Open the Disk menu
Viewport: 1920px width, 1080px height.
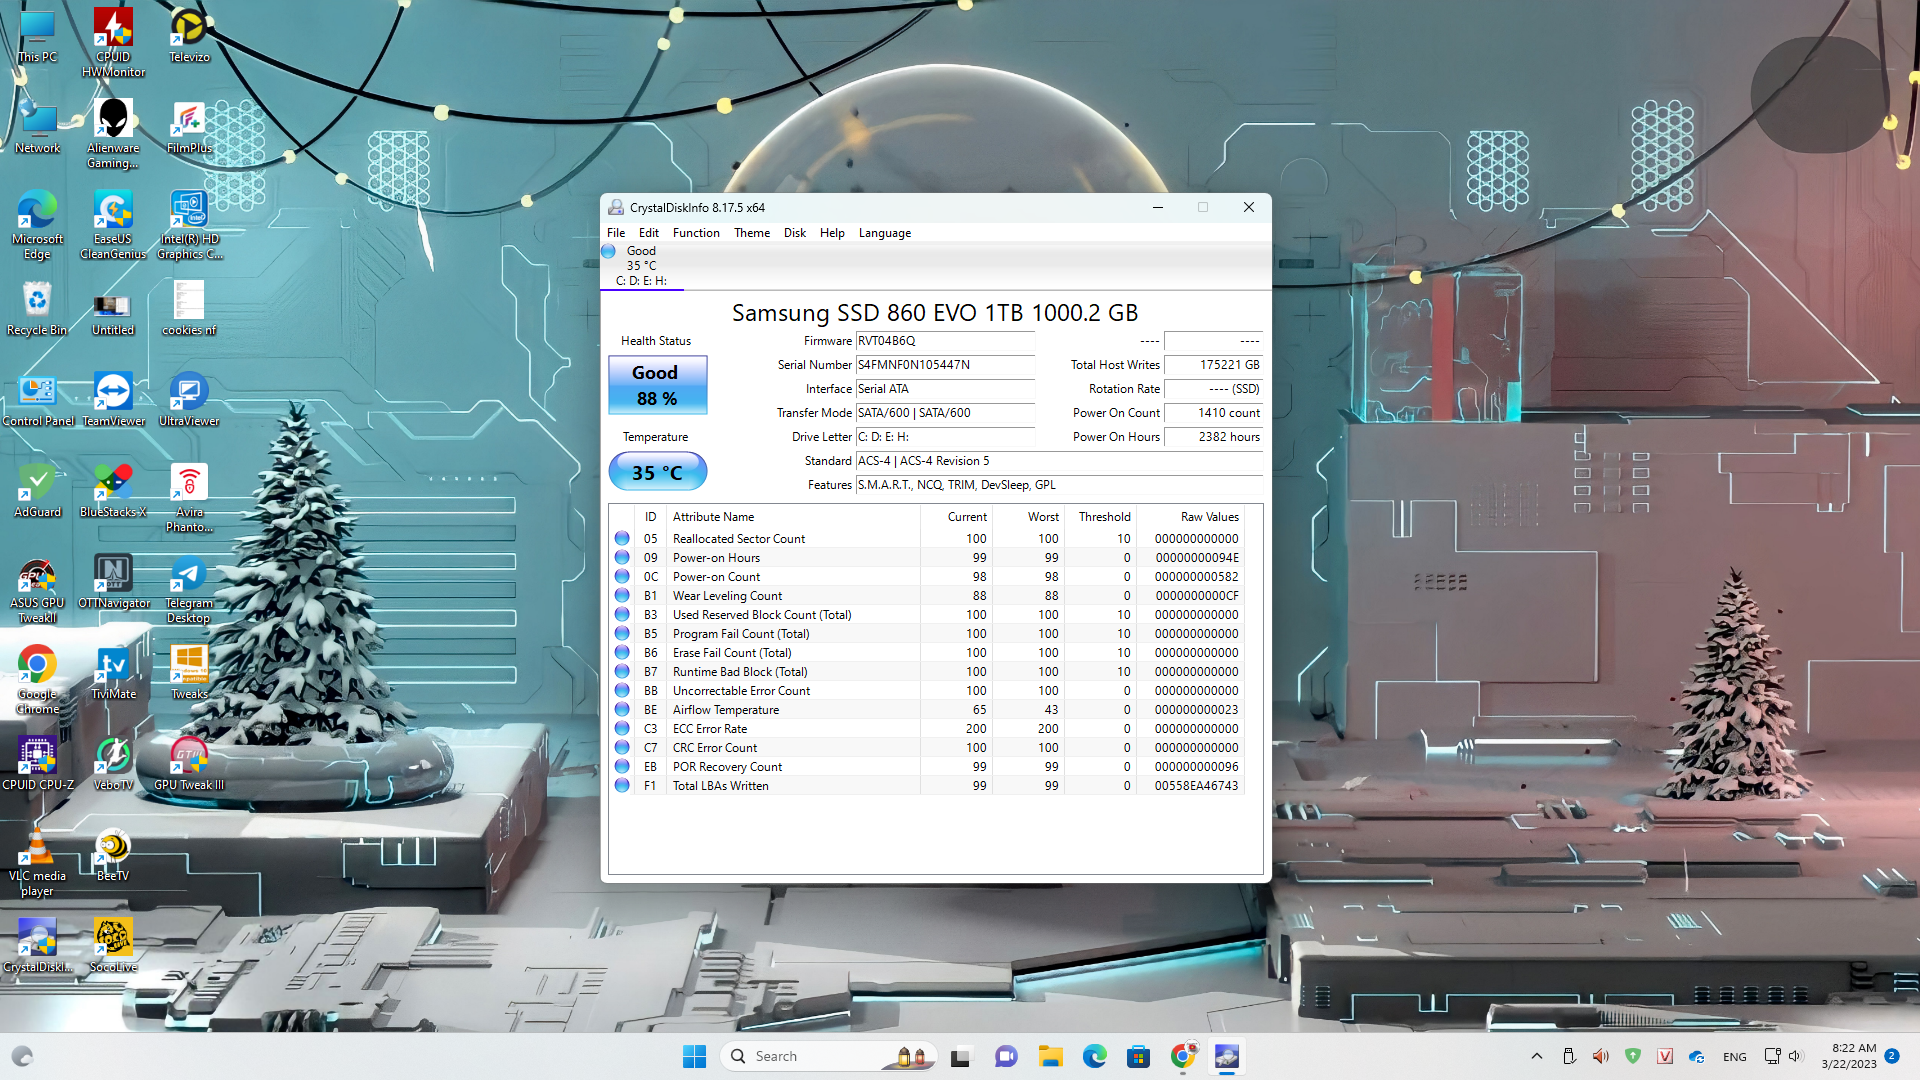click(794, 233)
